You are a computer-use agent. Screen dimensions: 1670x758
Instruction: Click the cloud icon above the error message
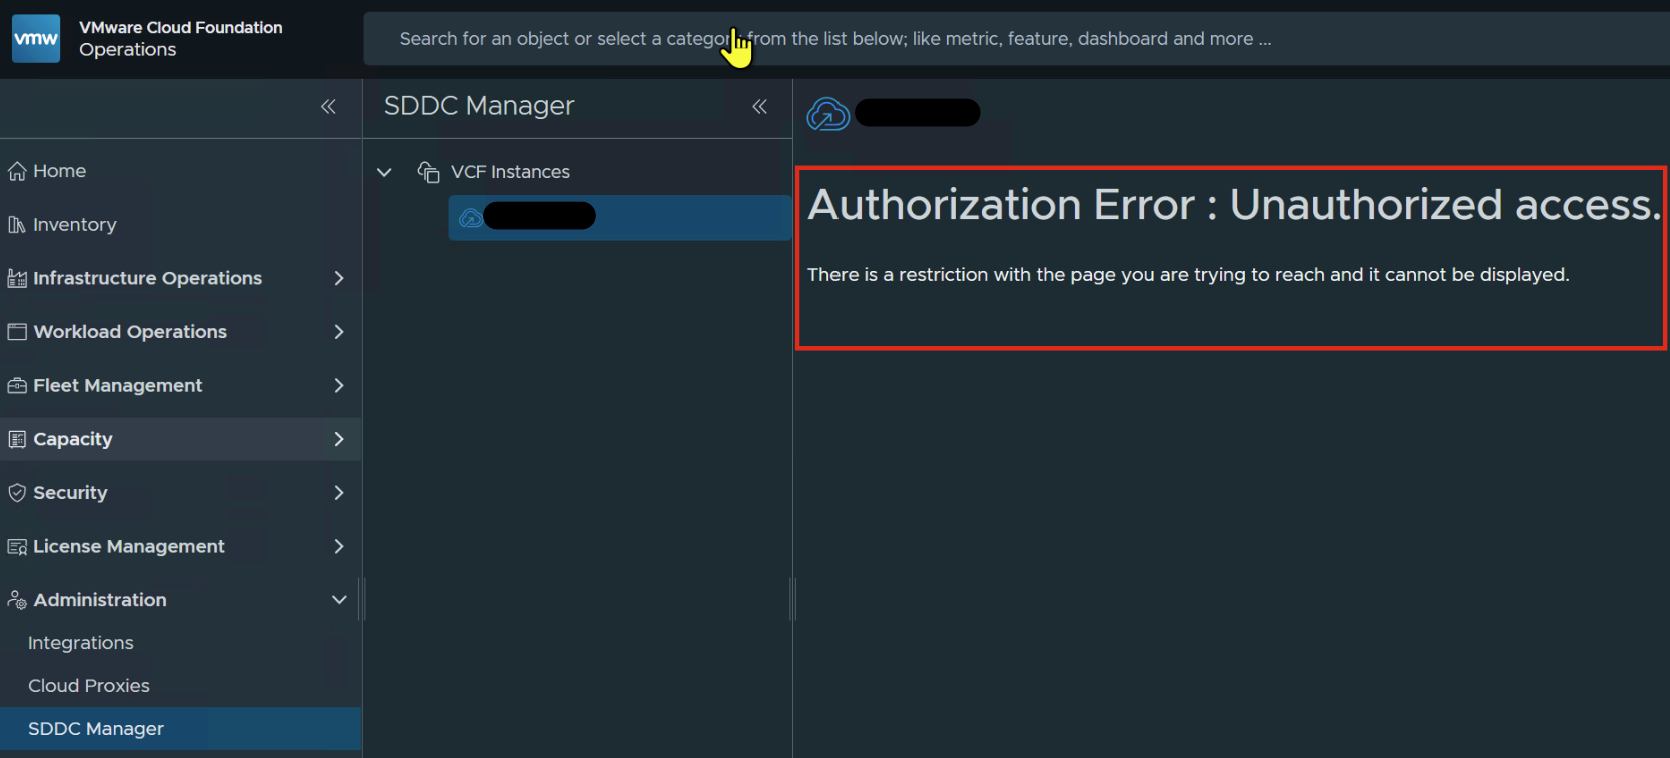point(828,115)
